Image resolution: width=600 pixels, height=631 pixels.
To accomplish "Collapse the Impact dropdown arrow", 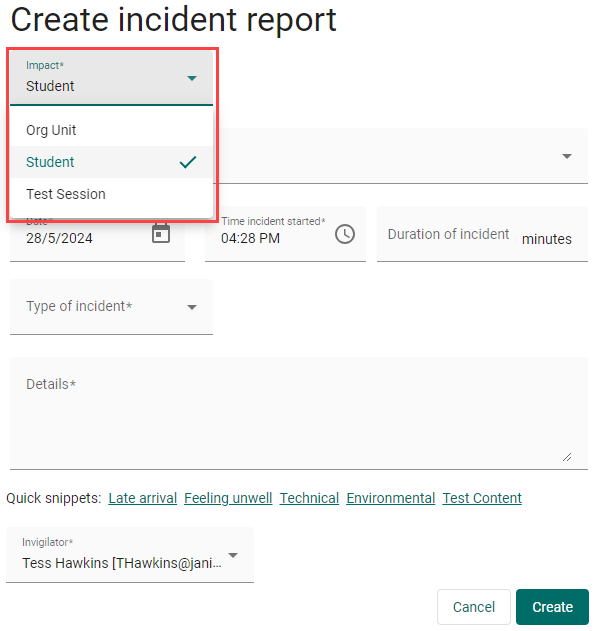I will (192, 78).
